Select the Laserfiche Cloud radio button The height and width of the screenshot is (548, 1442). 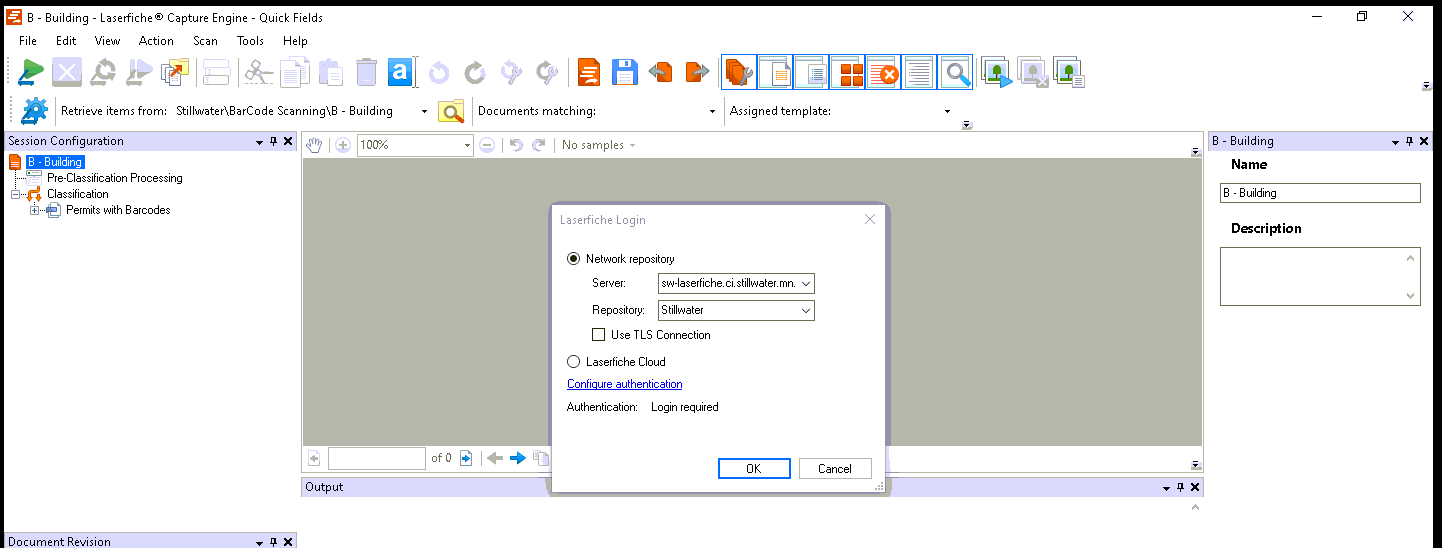point(574,362)
